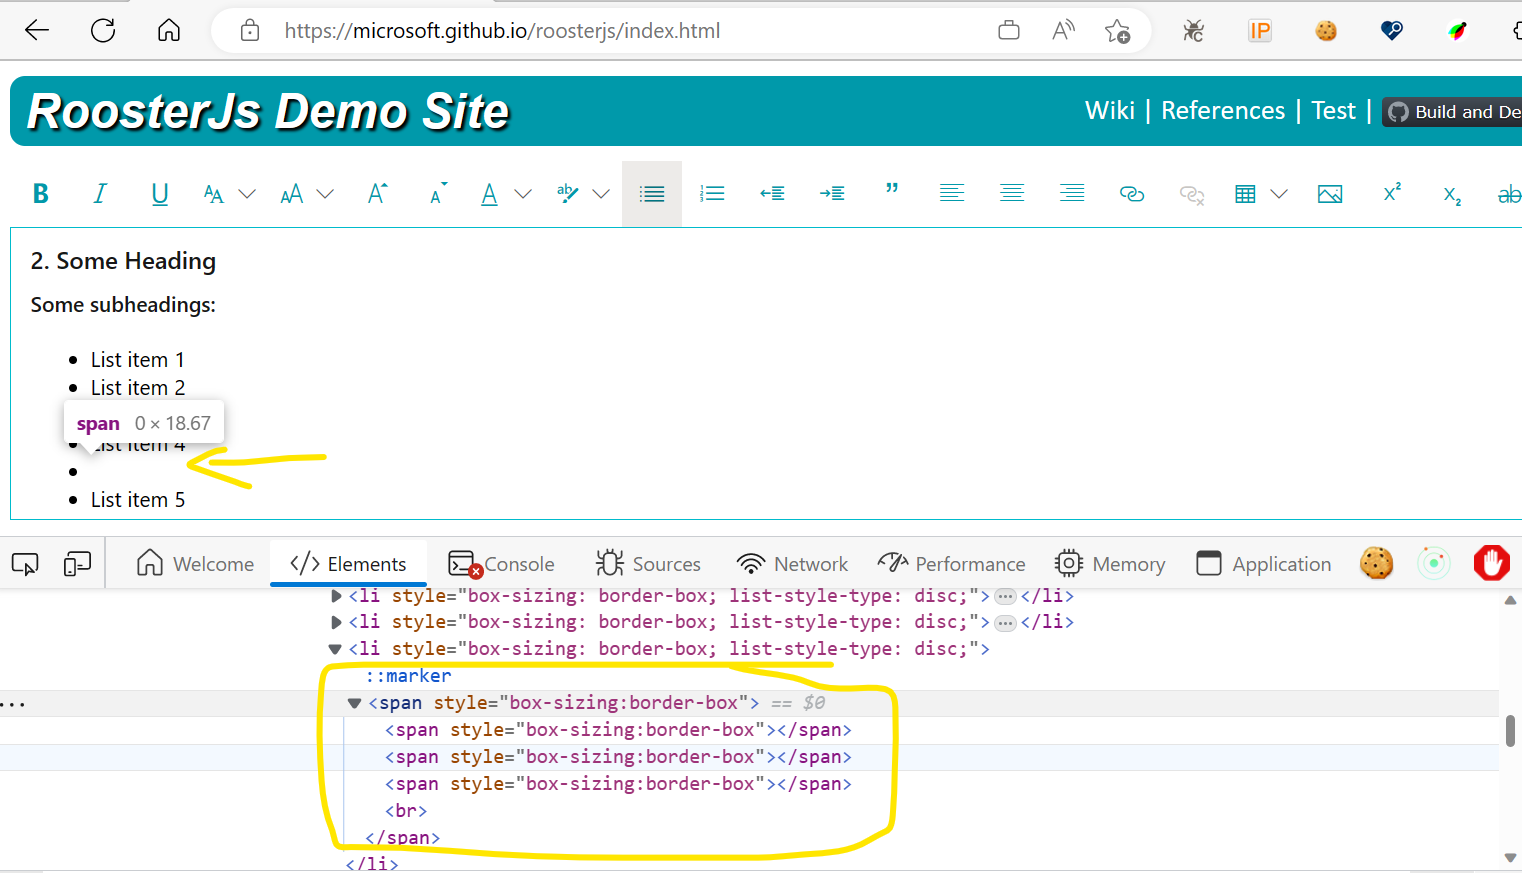The width and height of the screenshot is (1522, 873).
Task: Open the text color dropdown chevron
Action: coord(522,193)
